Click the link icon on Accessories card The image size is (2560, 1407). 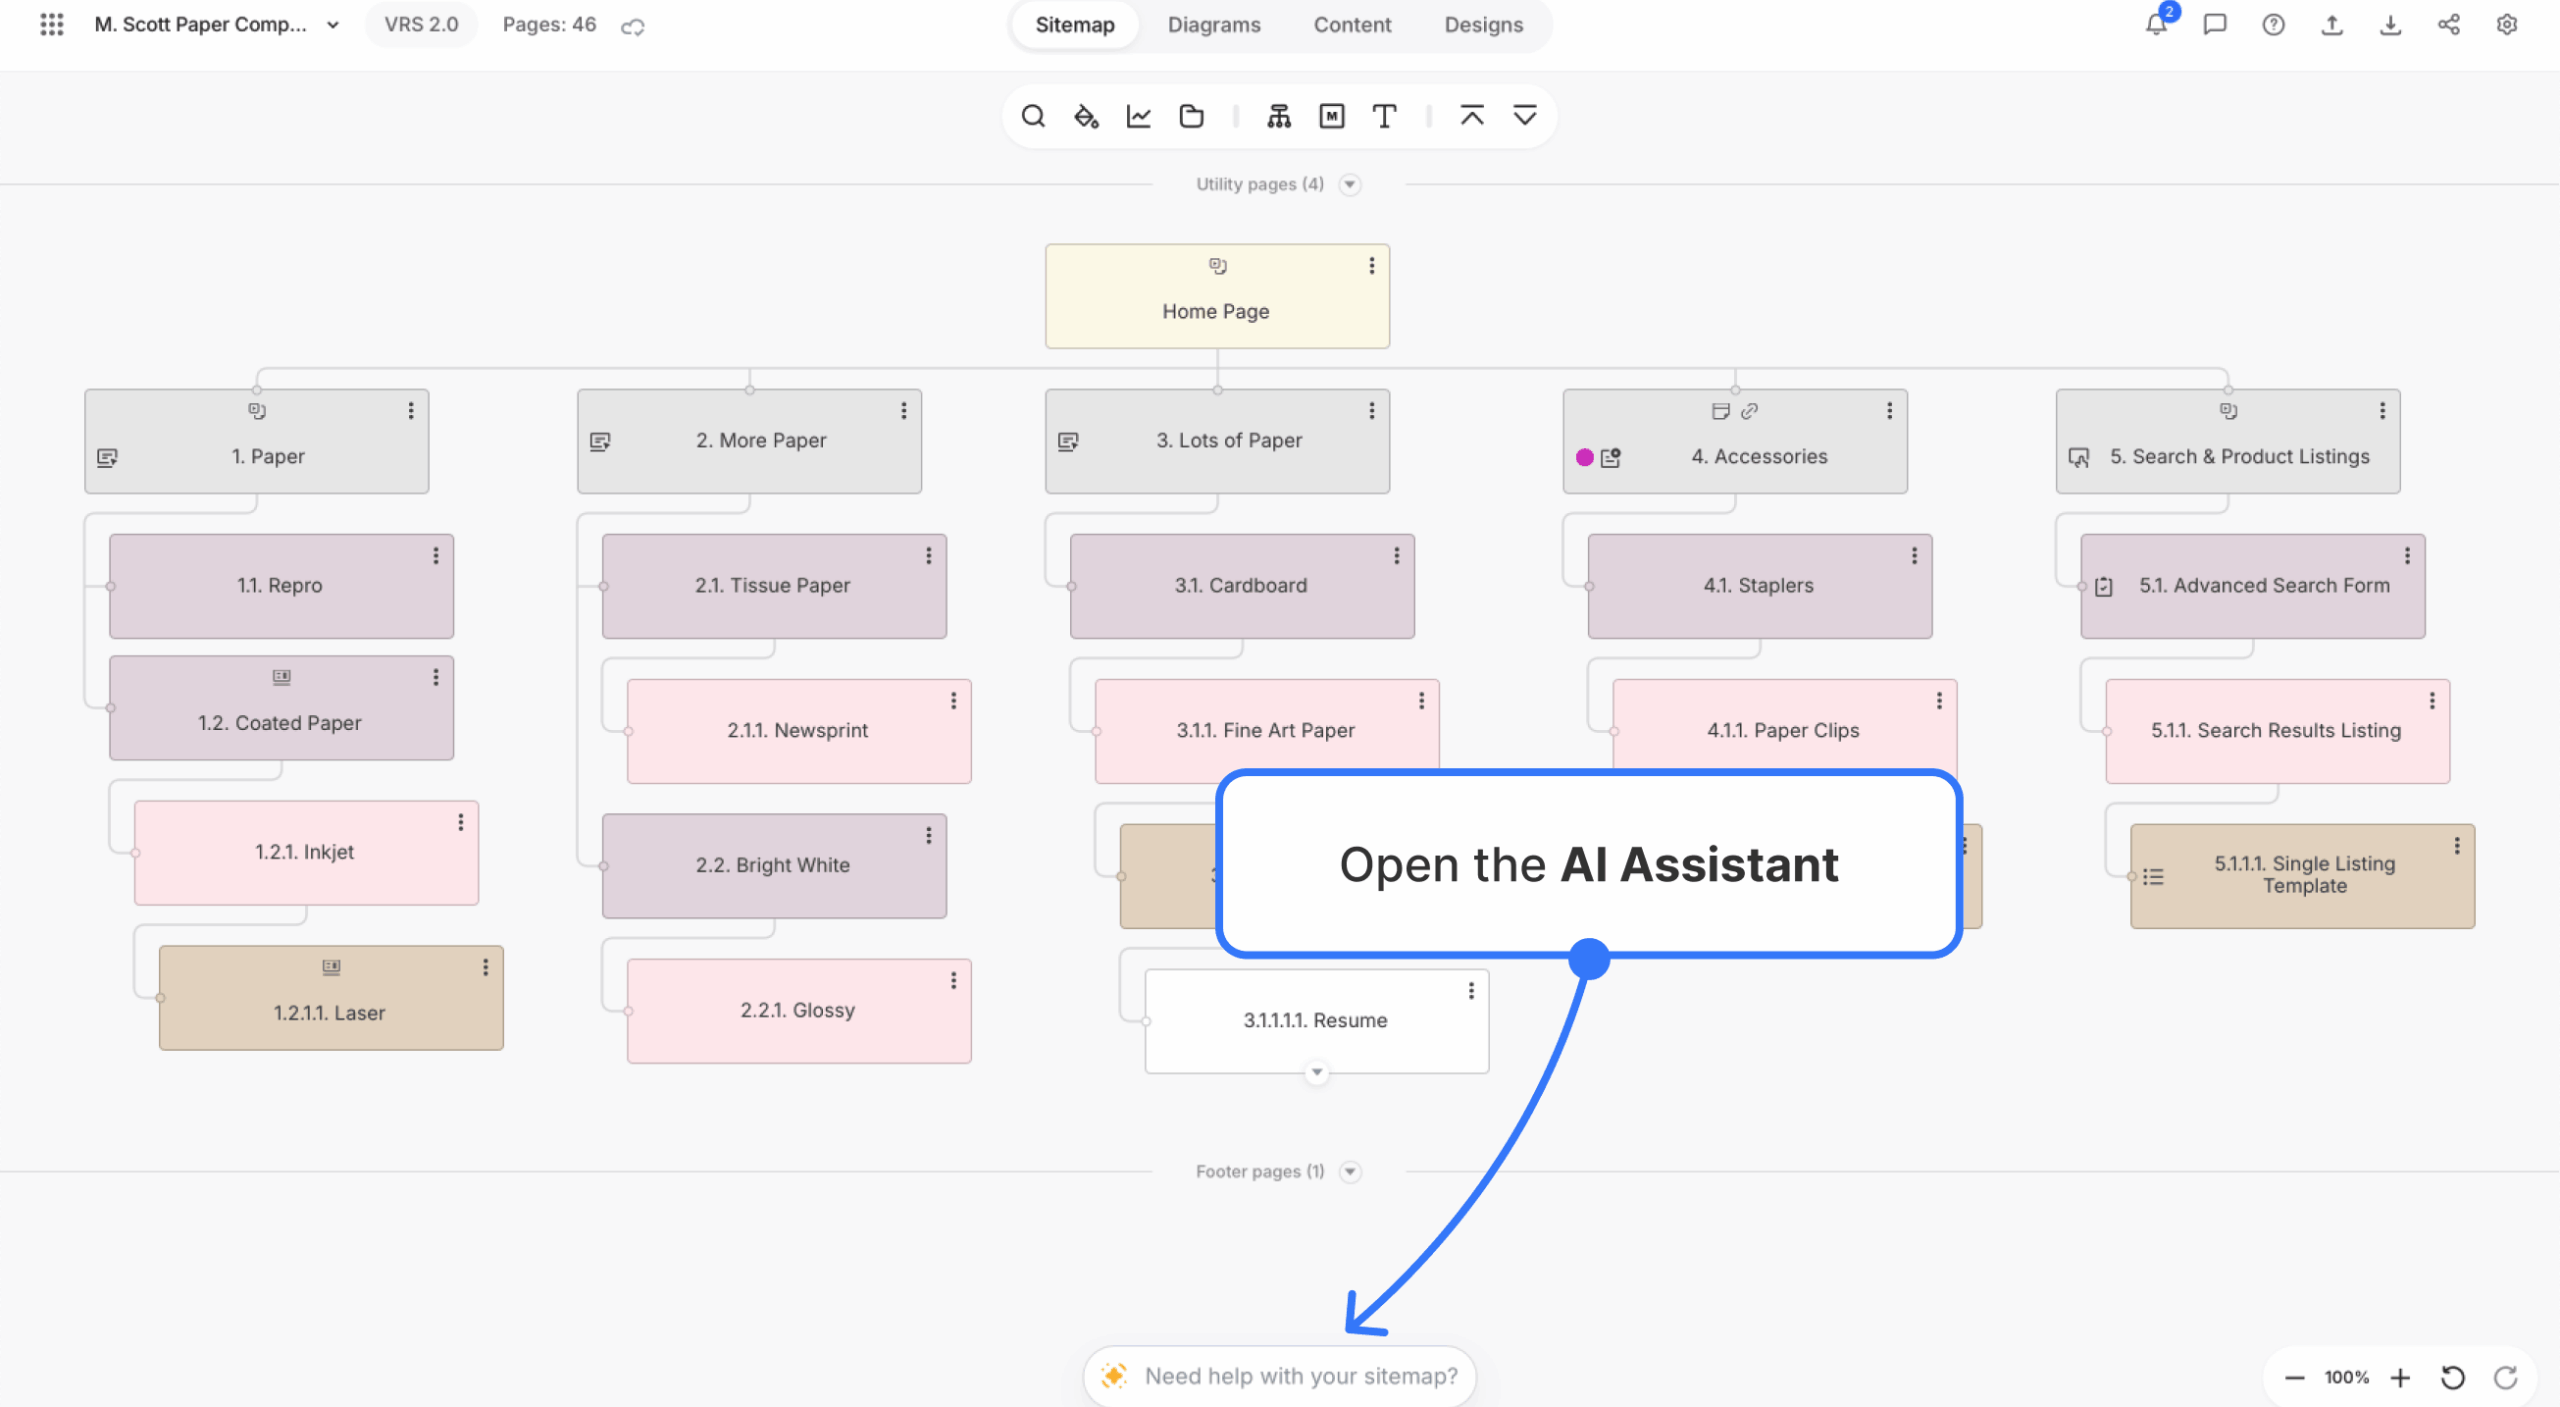click(x=1749, y=411)
